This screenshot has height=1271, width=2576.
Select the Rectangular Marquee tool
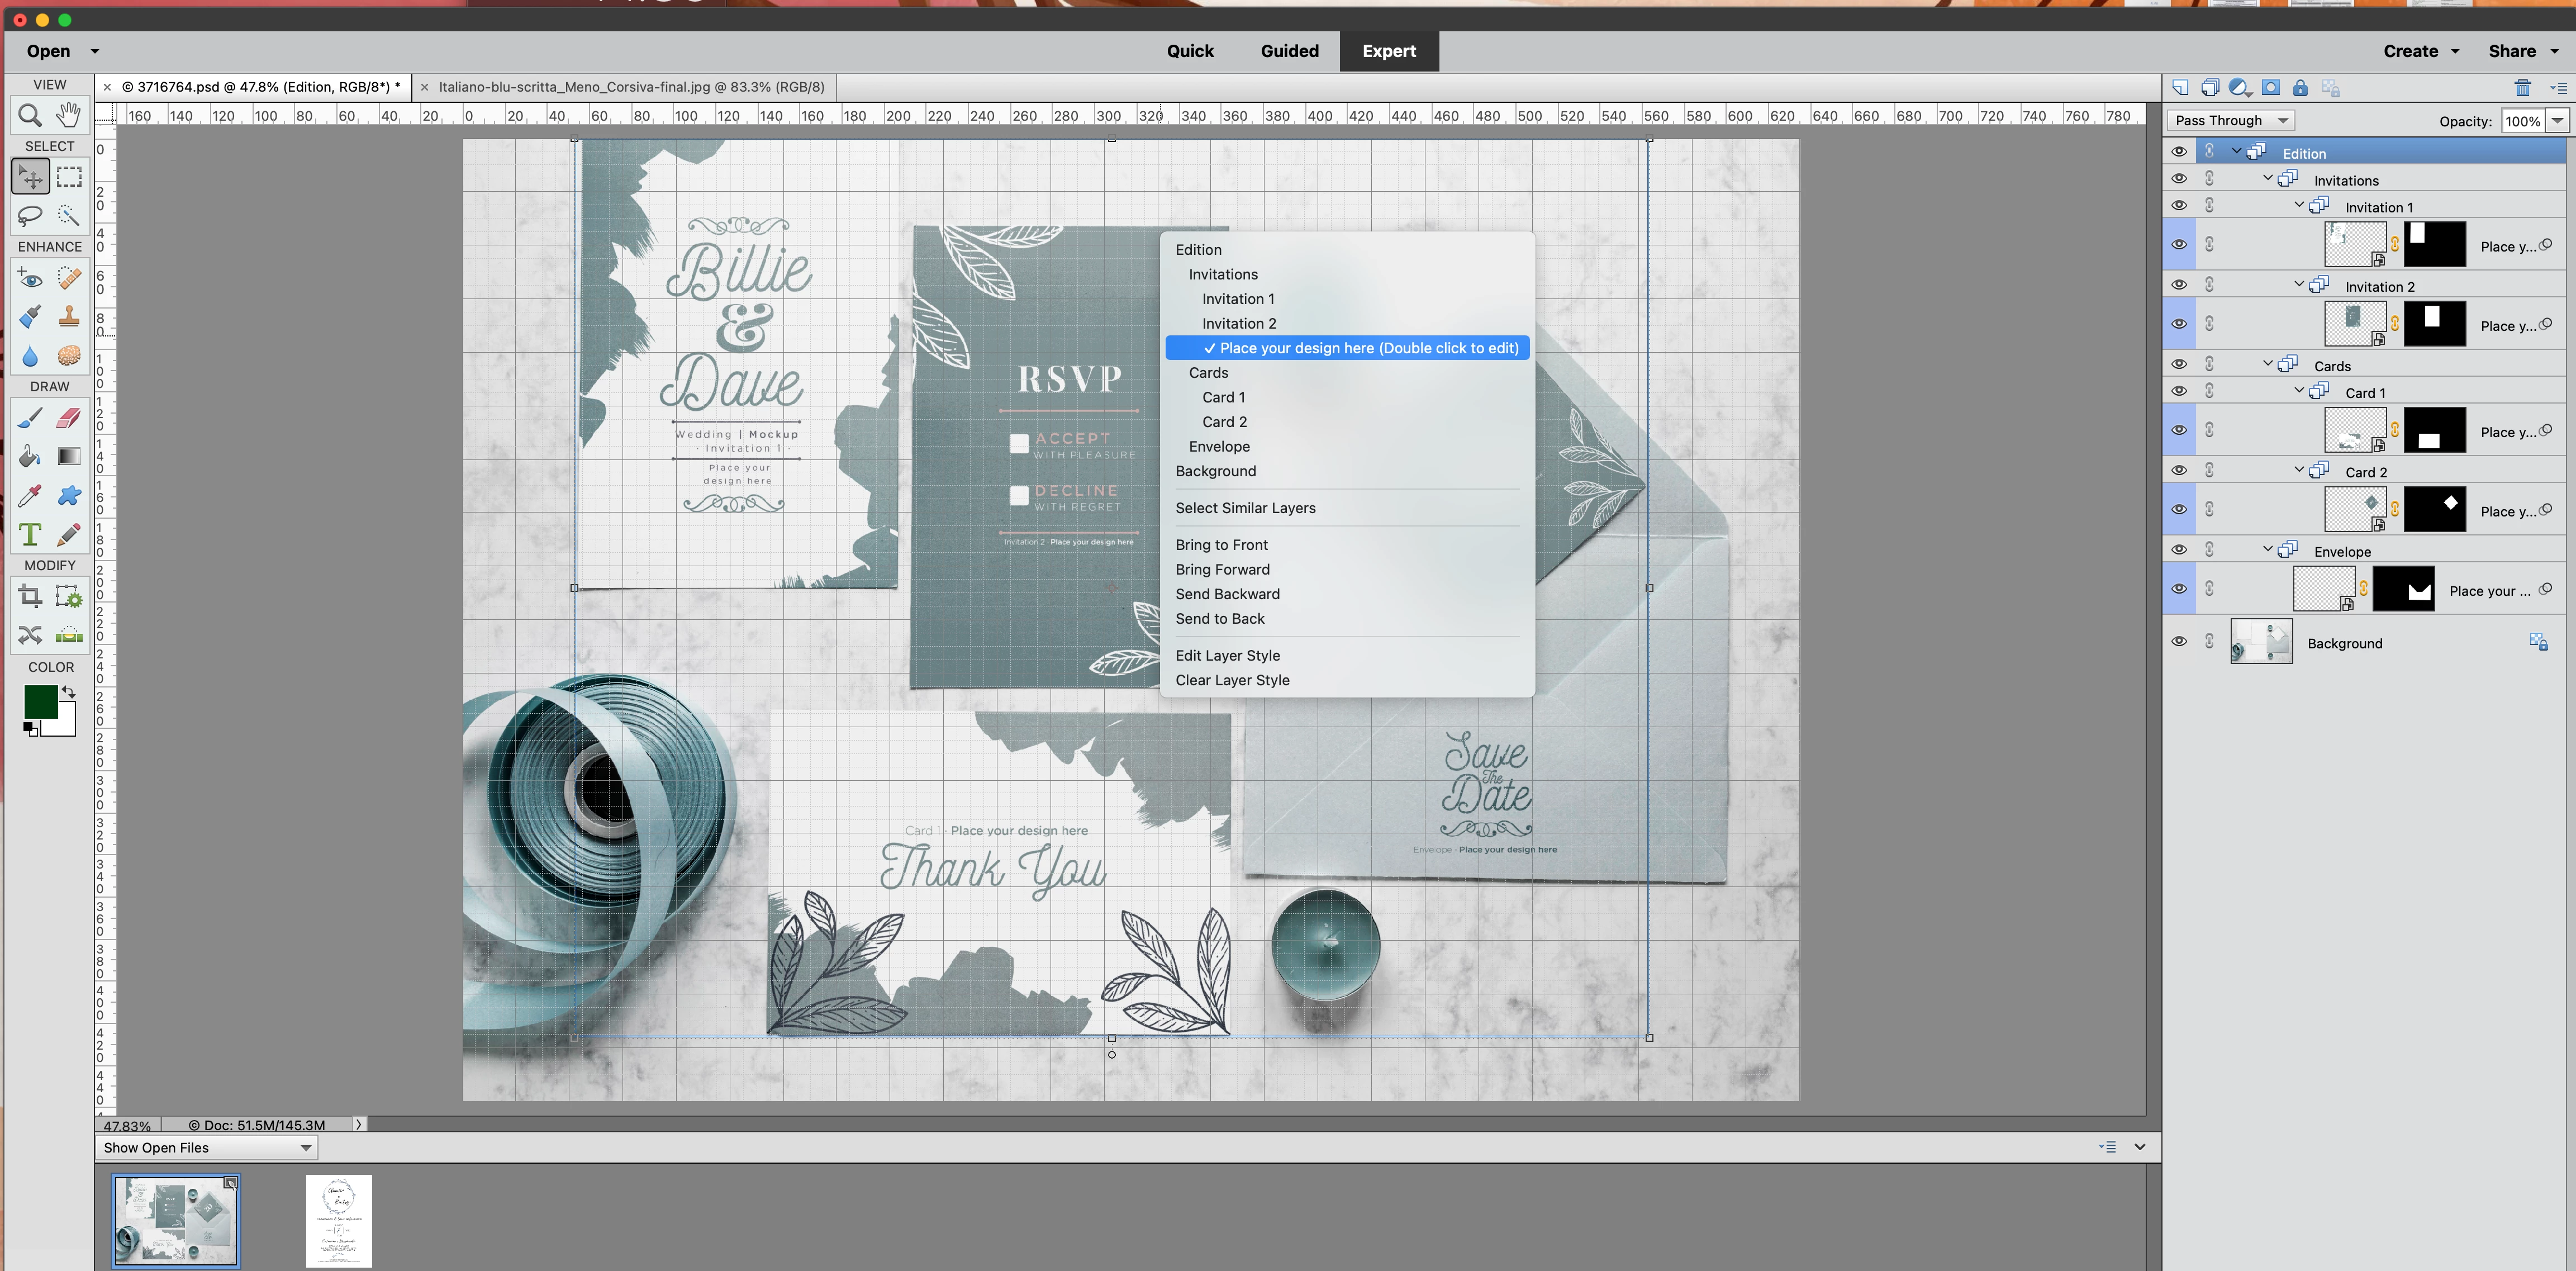(x=69, y=177)
